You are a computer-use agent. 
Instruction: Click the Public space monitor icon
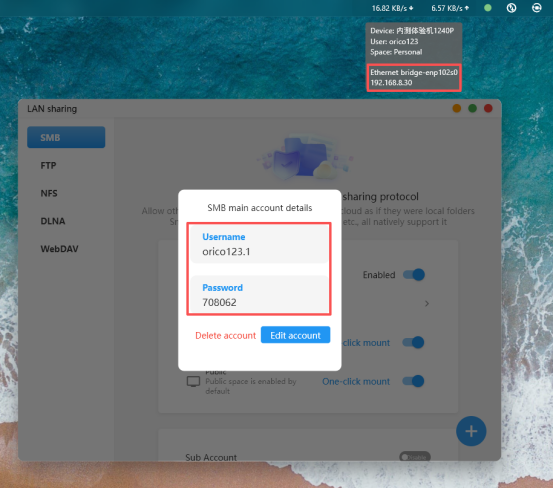click(x=193, y=381)
